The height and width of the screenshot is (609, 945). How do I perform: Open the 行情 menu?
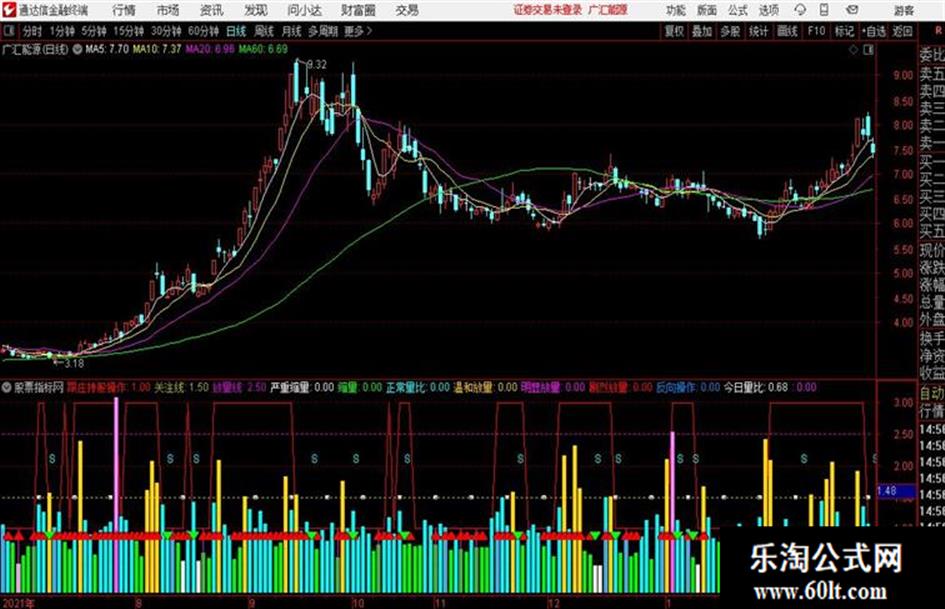point(124,10)
